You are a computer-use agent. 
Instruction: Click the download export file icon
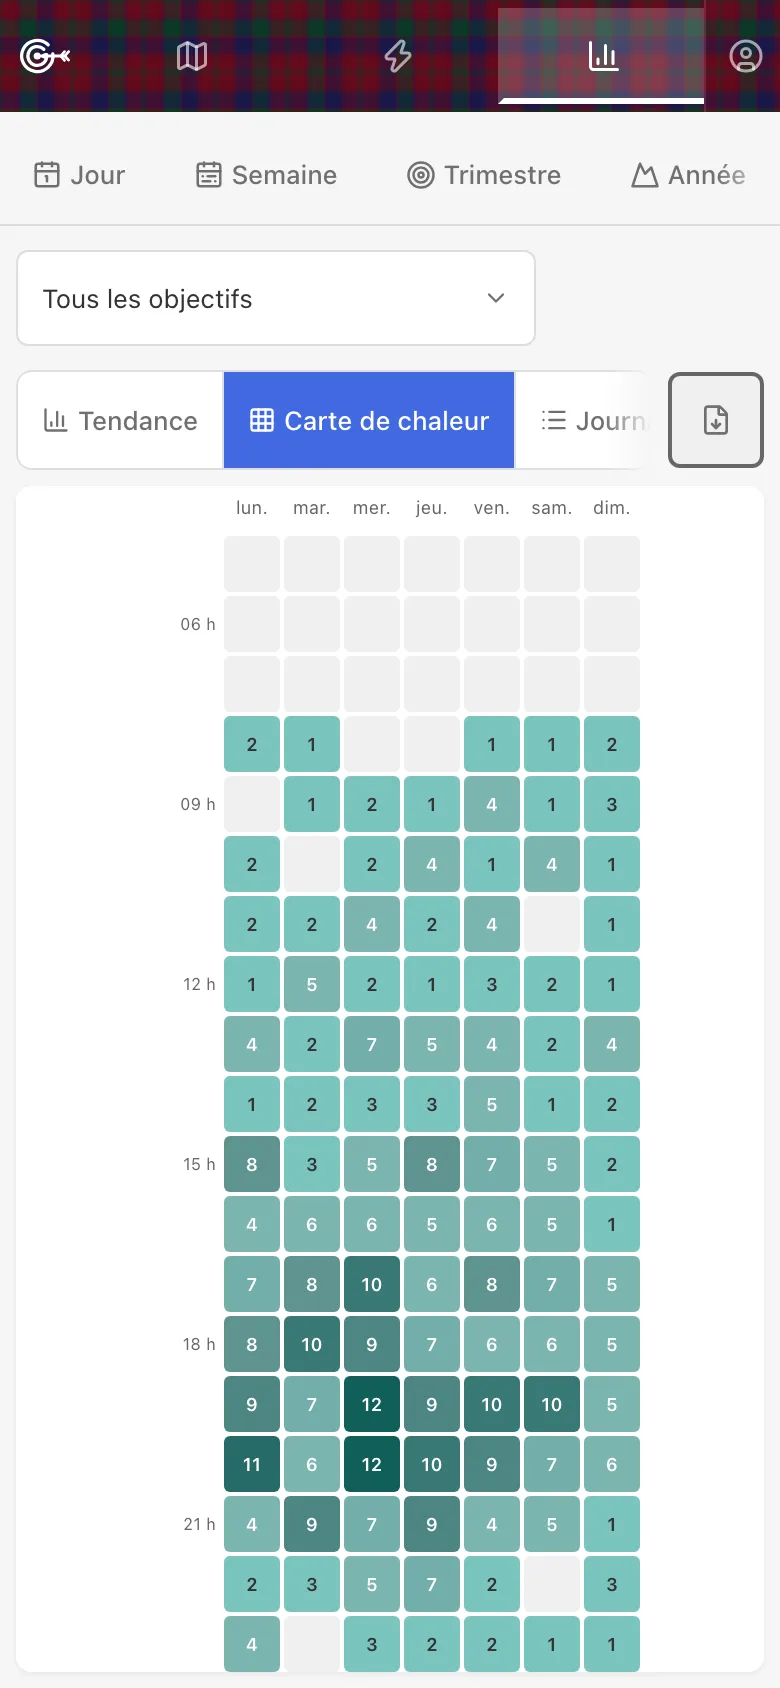tap(716, 420)
